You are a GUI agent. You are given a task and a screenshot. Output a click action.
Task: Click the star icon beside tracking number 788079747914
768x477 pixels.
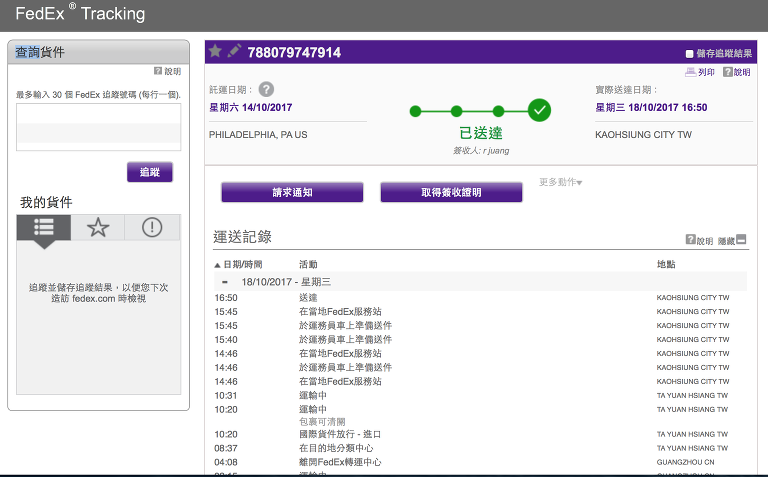[x=215, y=52]
